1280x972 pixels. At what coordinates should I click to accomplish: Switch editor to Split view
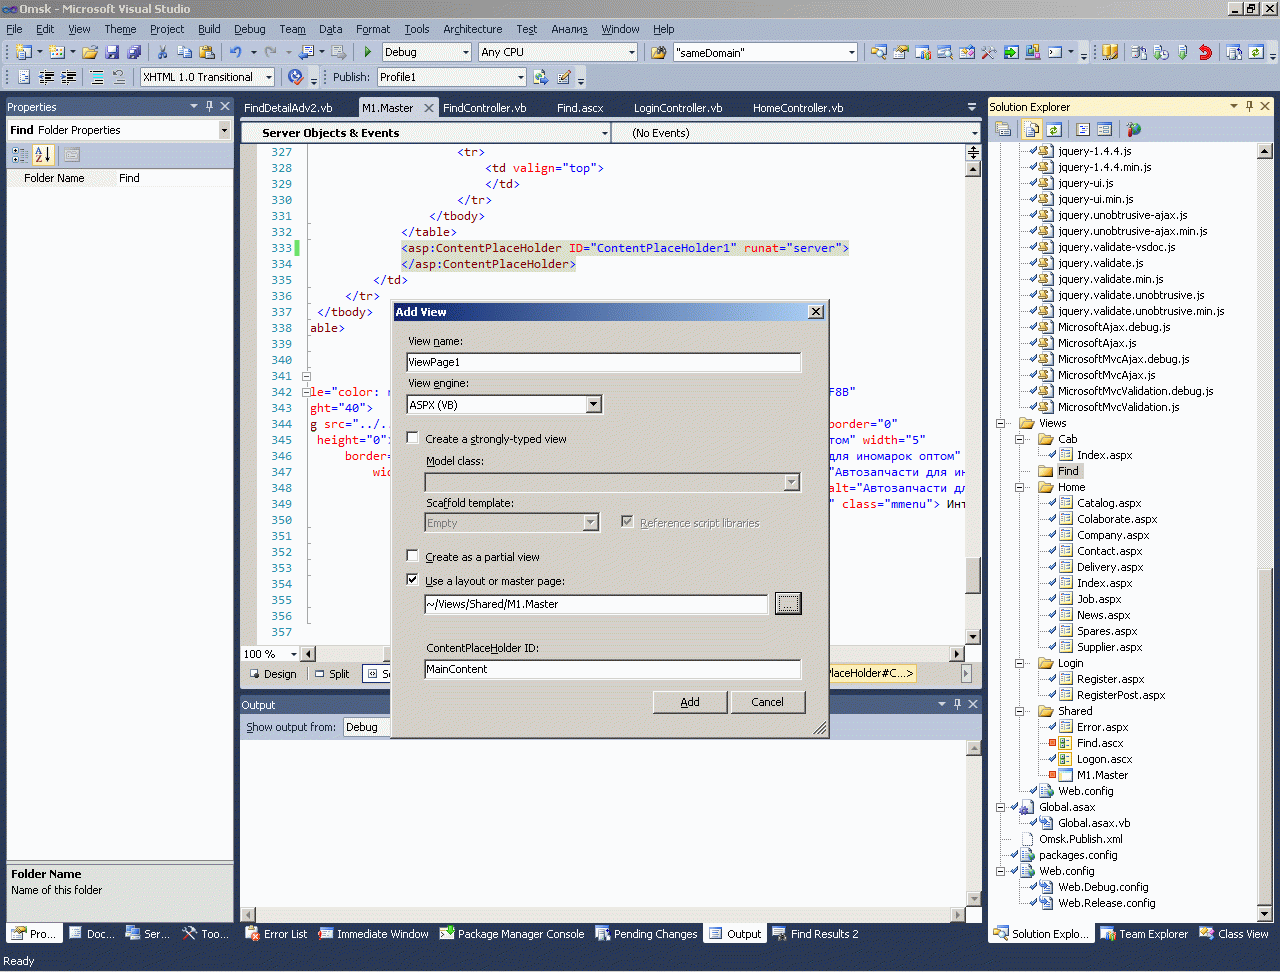point(332,674)
